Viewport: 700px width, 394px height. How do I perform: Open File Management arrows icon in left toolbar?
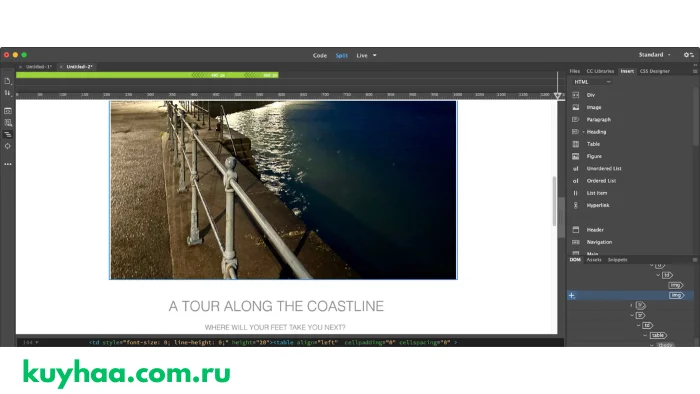point(8,93)
